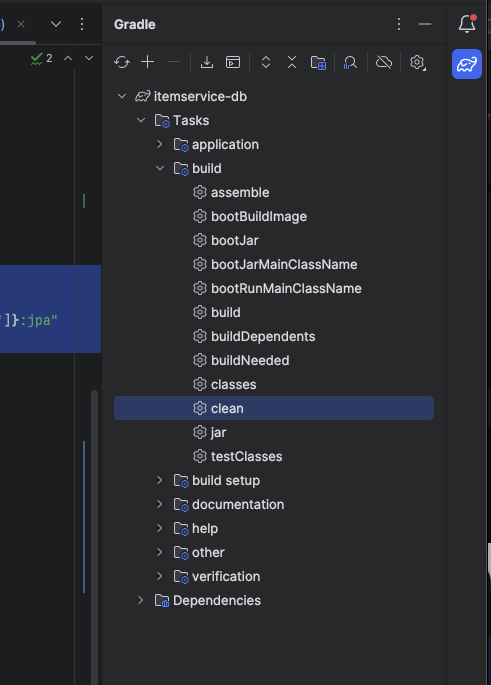The image size is (491, 685).
Task: Select the bootJar task
Action: 274,240
